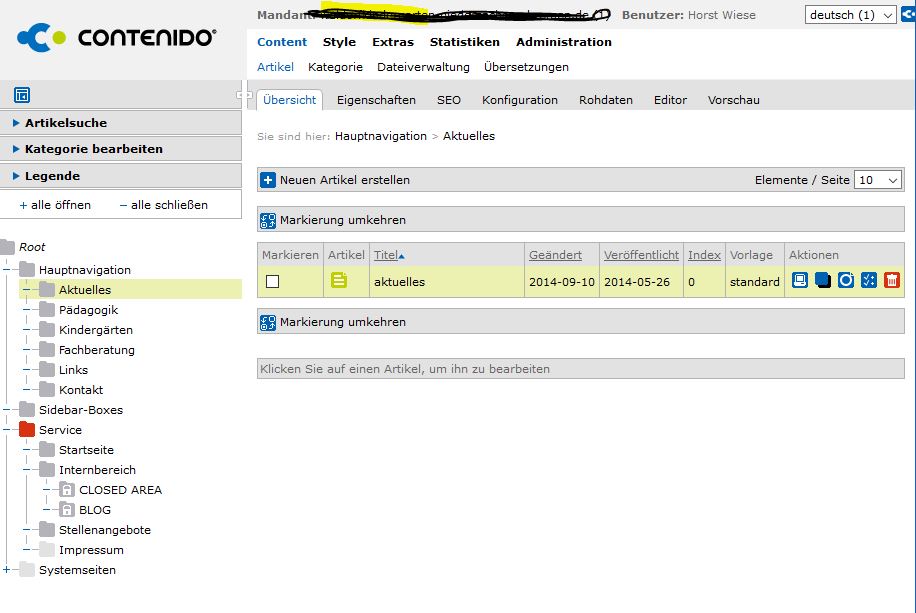Screen dimensions: 916x613
Task: Expand the Systemseiten tree node
Action: (x=7, y=570)
